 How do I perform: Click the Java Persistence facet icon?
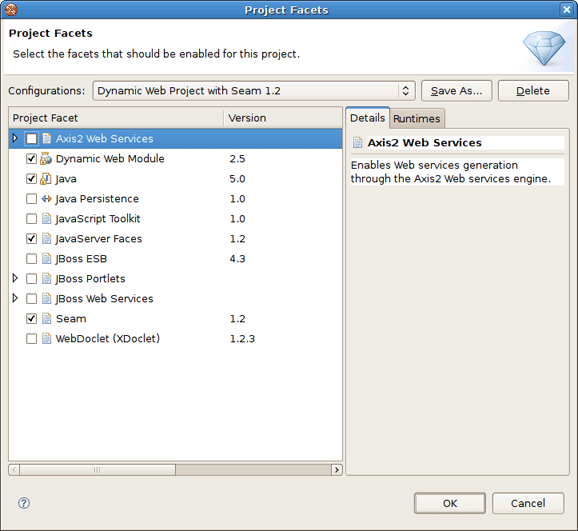pos(46,199)
